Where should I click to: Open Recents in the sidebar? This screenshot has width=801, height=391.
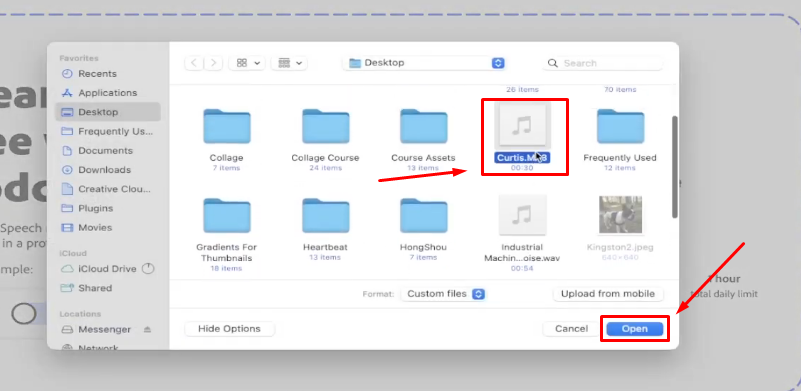tap(97, 74)
